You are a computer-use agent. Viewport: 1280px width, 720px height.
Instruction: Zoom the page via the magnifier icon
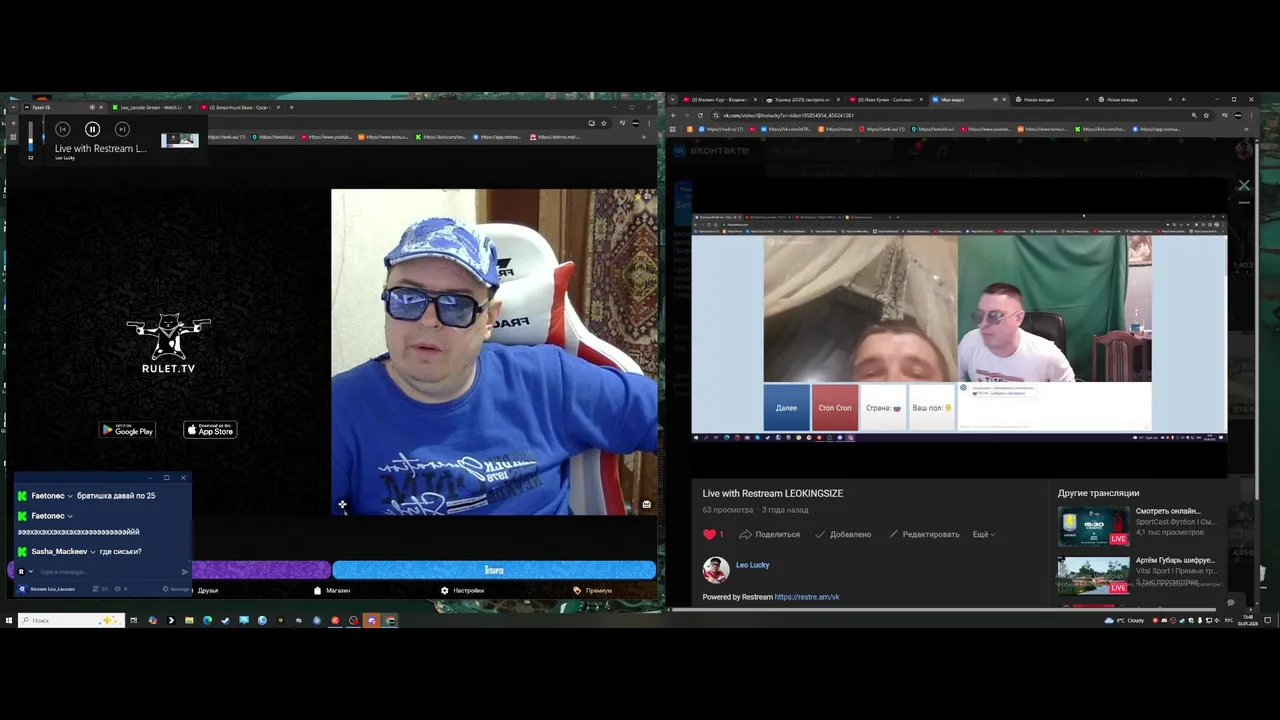[1194, 115]
